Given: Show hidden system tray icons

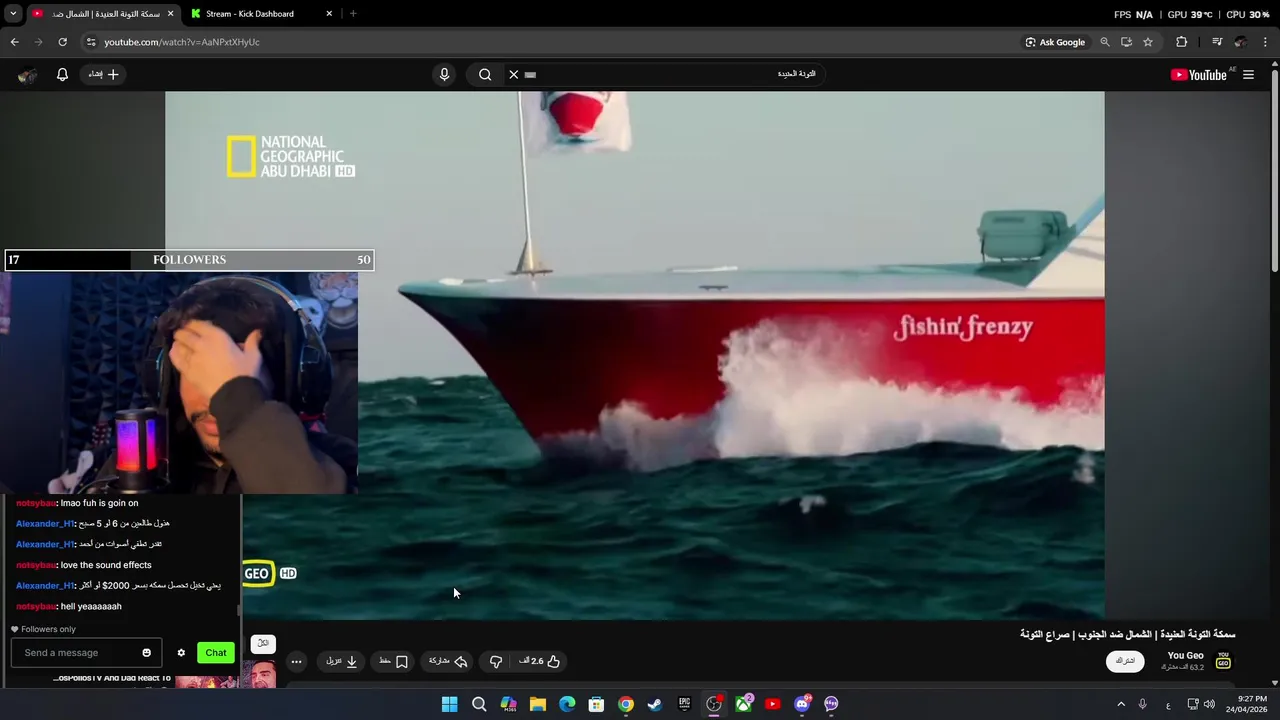Looking at the screenshot, I should pyautogui.click(x=1121, y=704).
